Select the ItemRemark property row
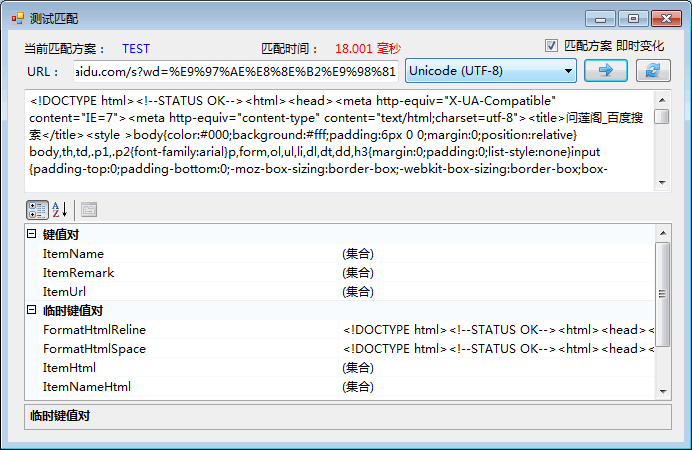Viewport: 692px width, 450px height. (346, 273)
